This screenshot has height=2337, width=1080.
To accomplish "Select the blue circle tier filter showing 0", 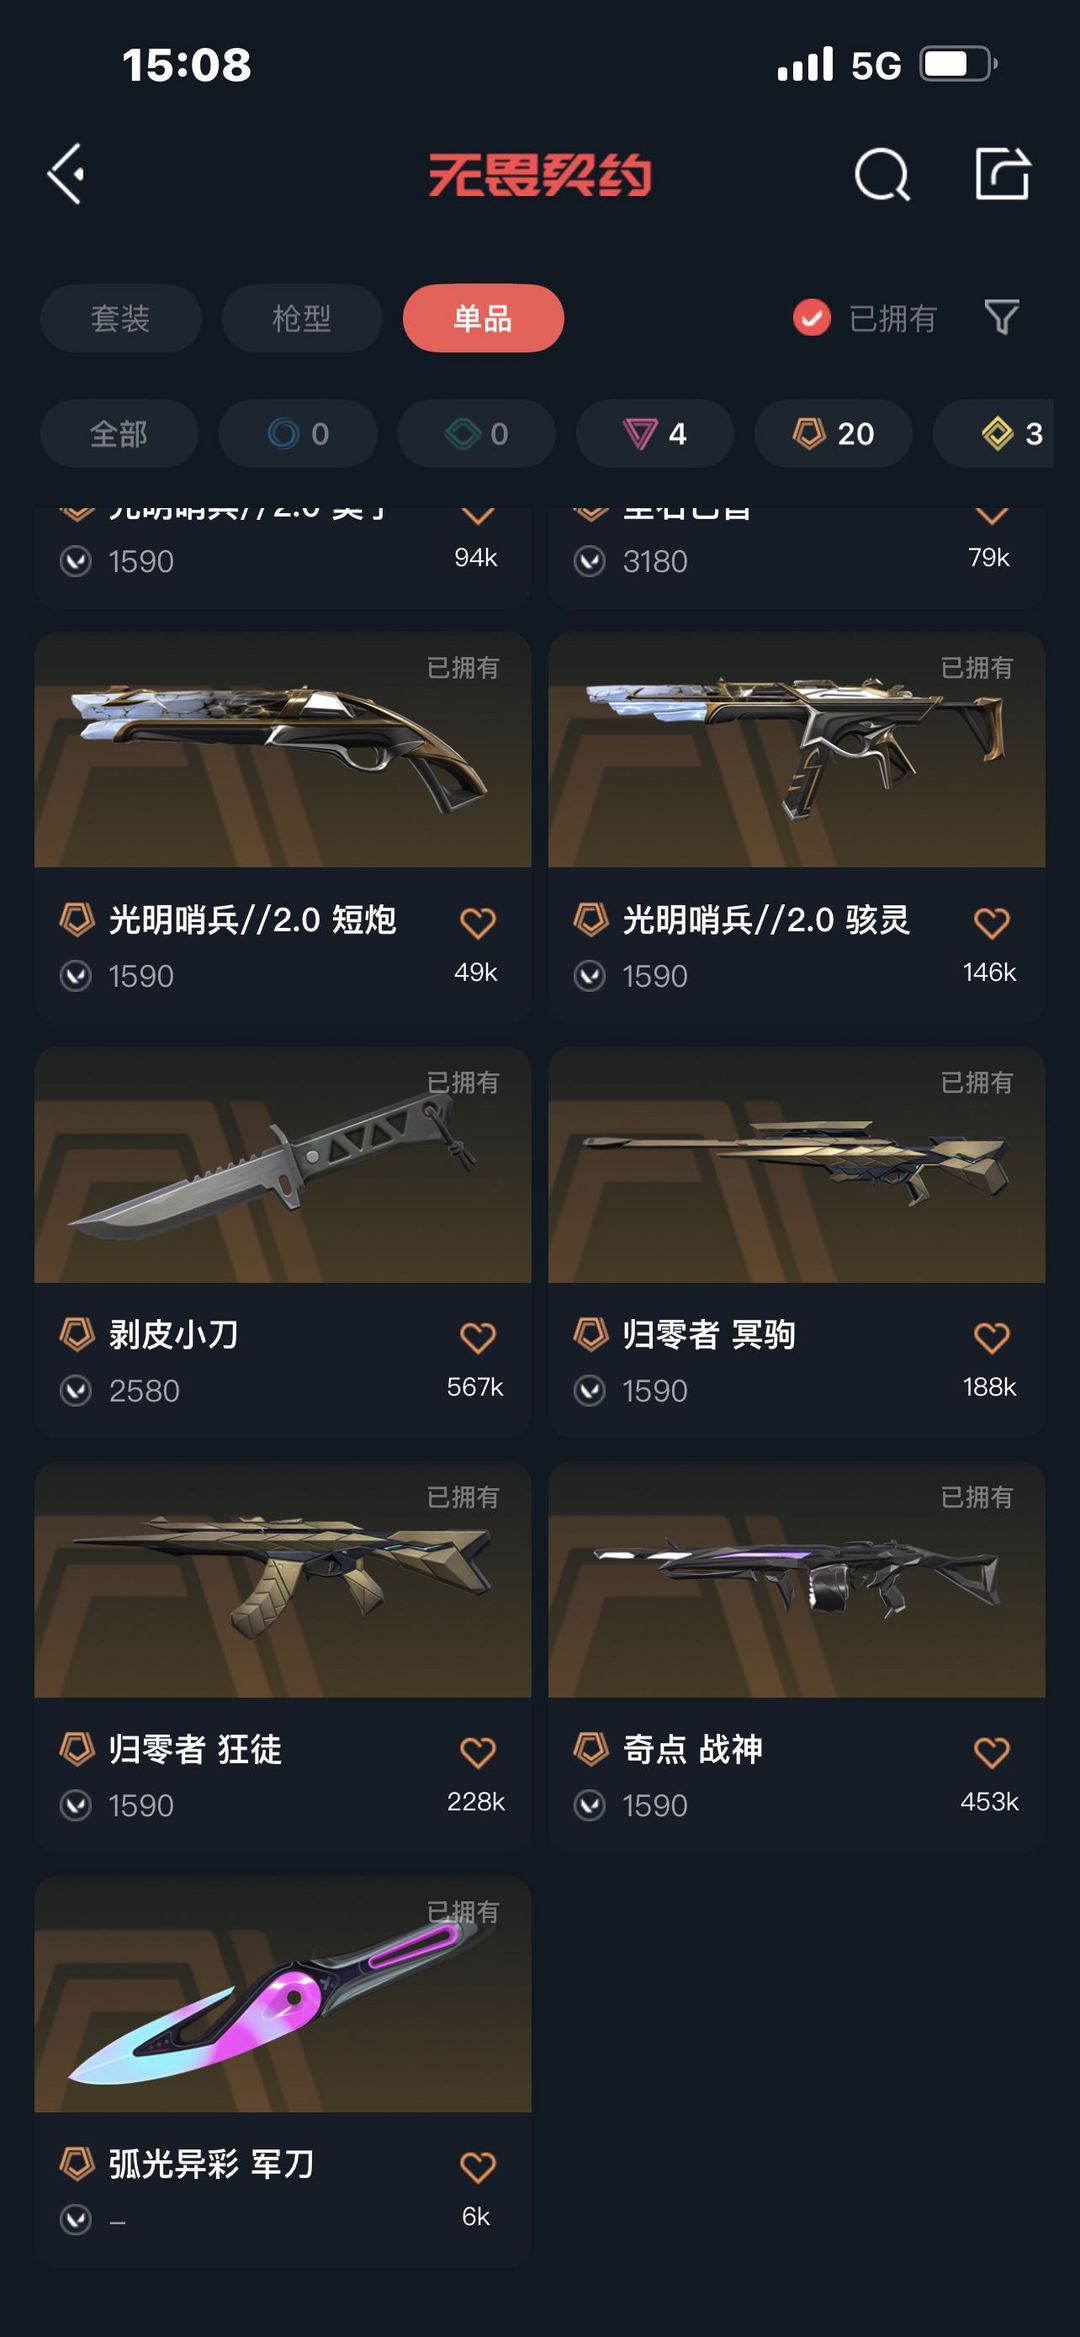I will pyautogui.click(x=298, y=433).
